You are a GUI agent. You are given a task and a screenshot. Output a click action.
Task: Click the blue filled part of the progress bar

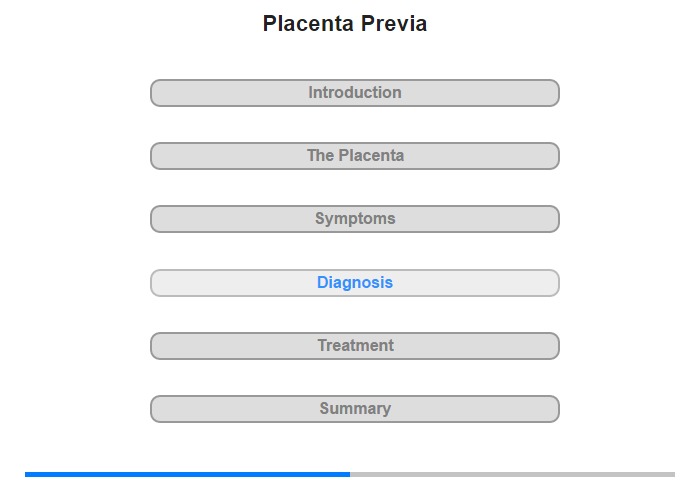click(187, 474)
